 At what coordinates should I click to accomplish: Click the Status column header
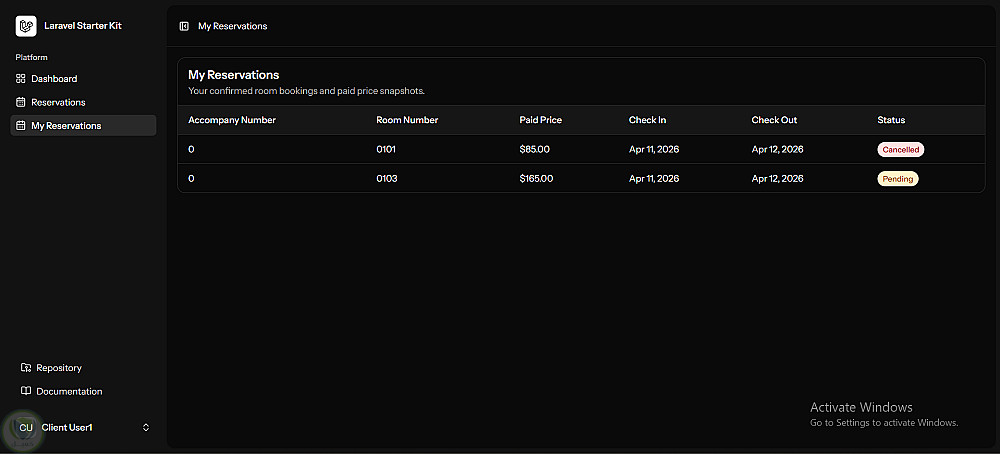[891, 120]
